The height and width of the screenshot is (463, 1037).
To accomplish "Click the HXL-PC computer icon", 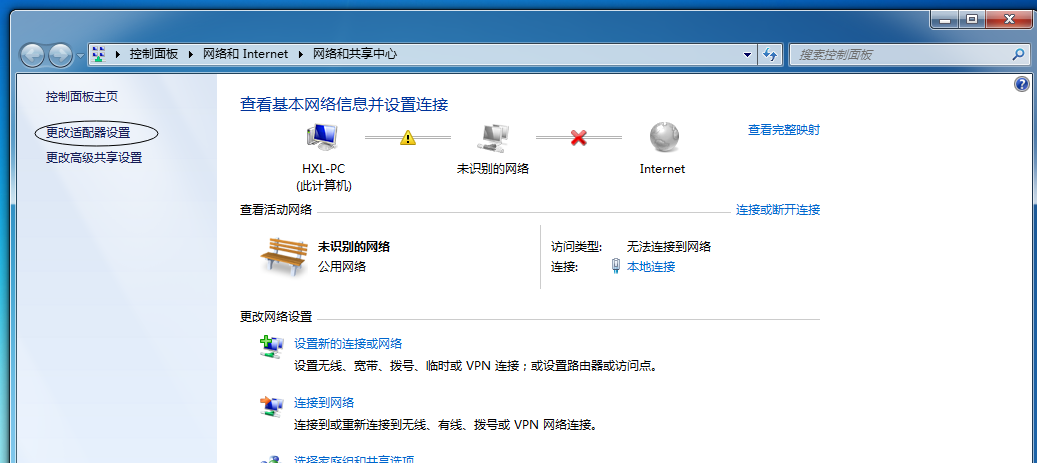I will [x=323, y=137].
